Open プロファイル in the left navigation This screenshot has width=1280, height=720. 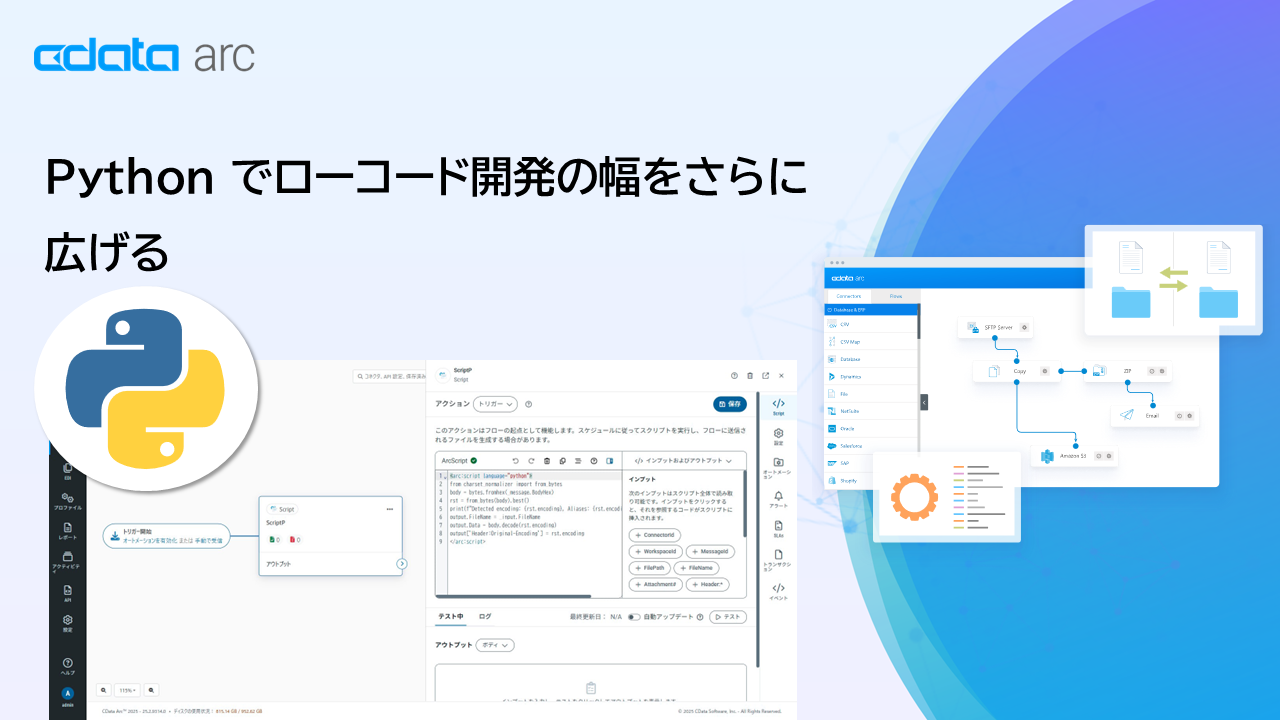click(x=68, y=501)
